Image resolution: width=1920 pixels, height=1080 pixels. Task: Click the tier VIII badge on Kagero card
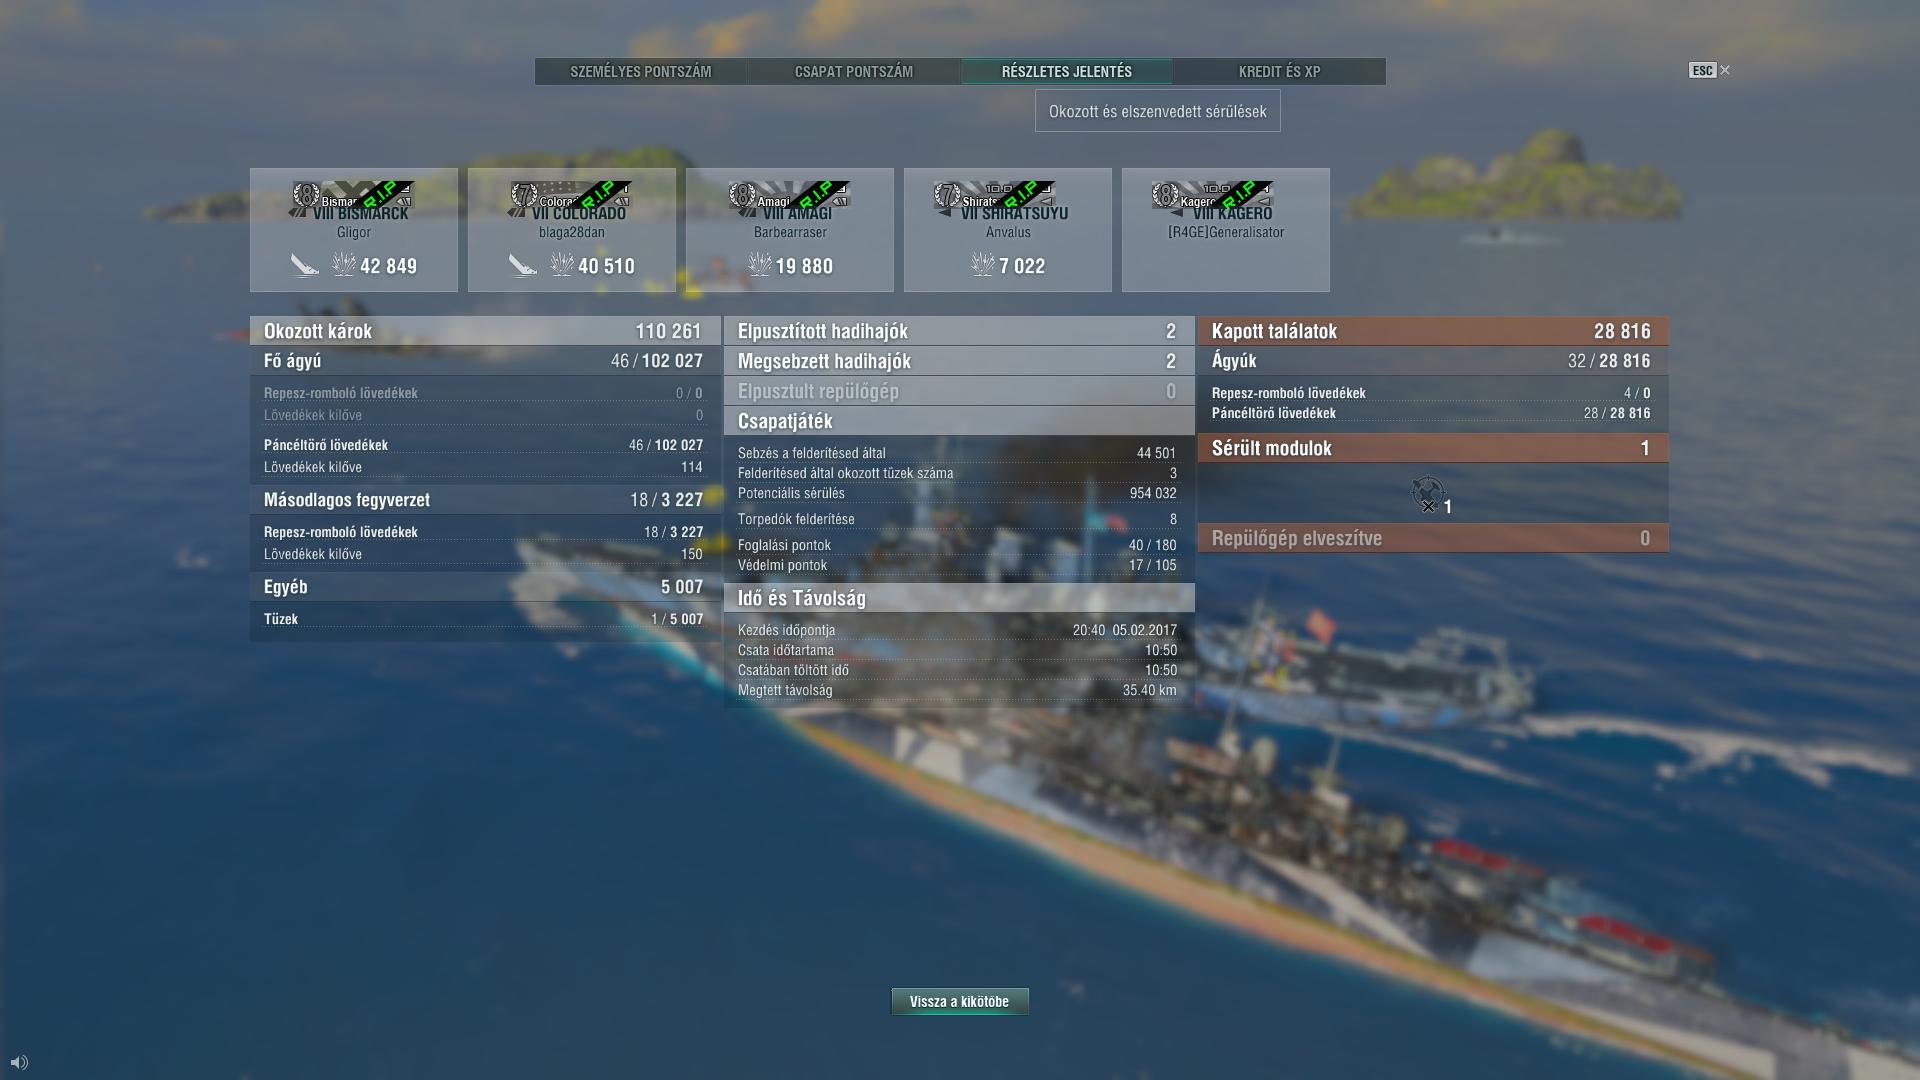1165,194
